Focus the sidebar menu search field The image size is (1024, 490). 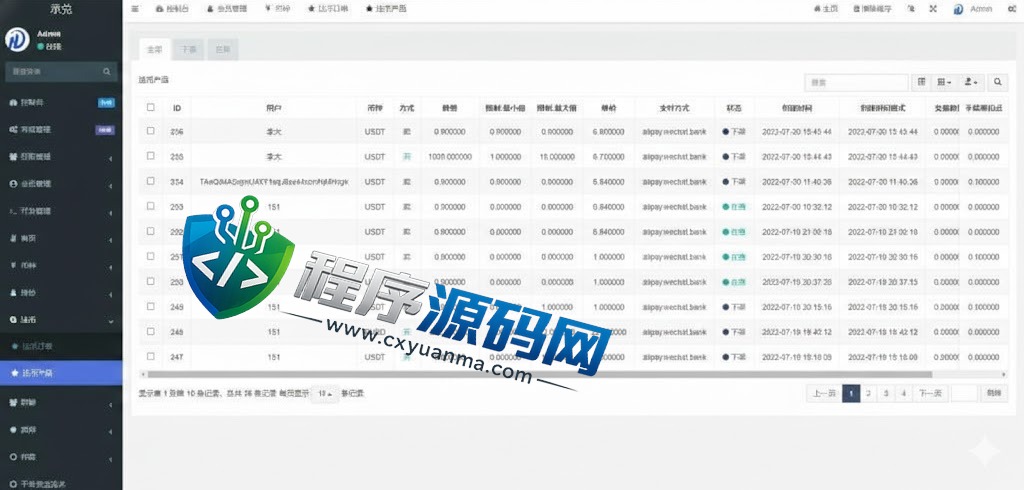54,71
